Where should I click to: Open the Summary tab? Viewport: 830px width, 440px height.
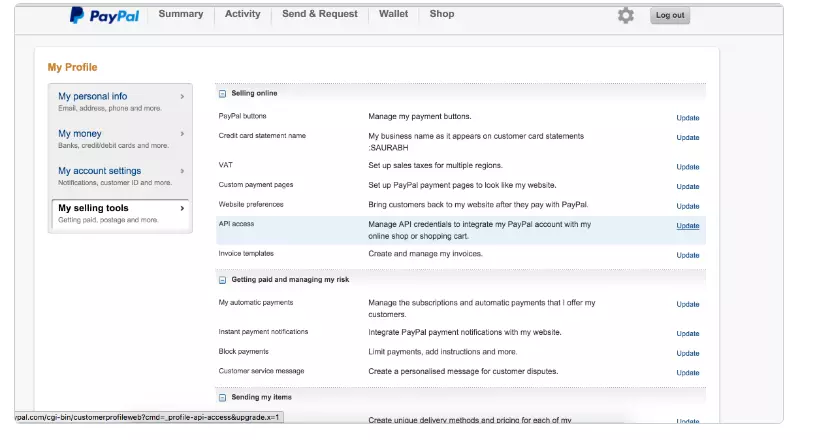click(x=181, y=14)
